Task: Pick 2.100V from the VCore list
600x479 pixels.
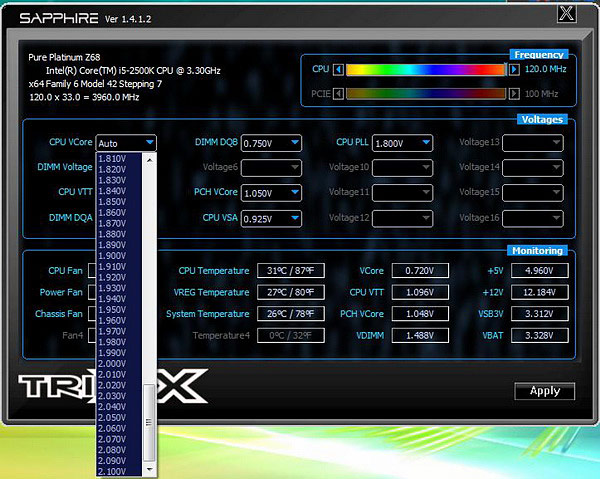Action: click(x=119, y=471)
